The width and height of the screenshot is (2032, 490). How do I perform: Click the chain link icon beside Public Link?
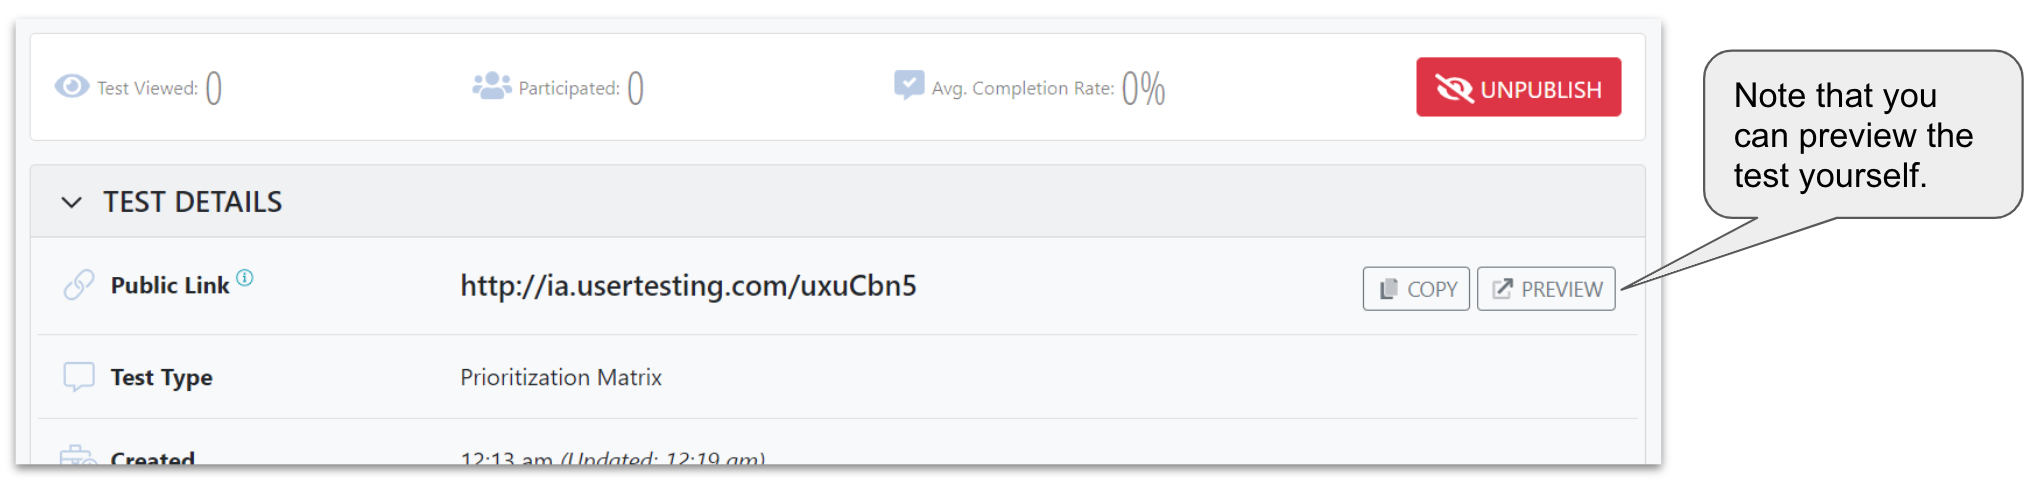tap(79, 285)
